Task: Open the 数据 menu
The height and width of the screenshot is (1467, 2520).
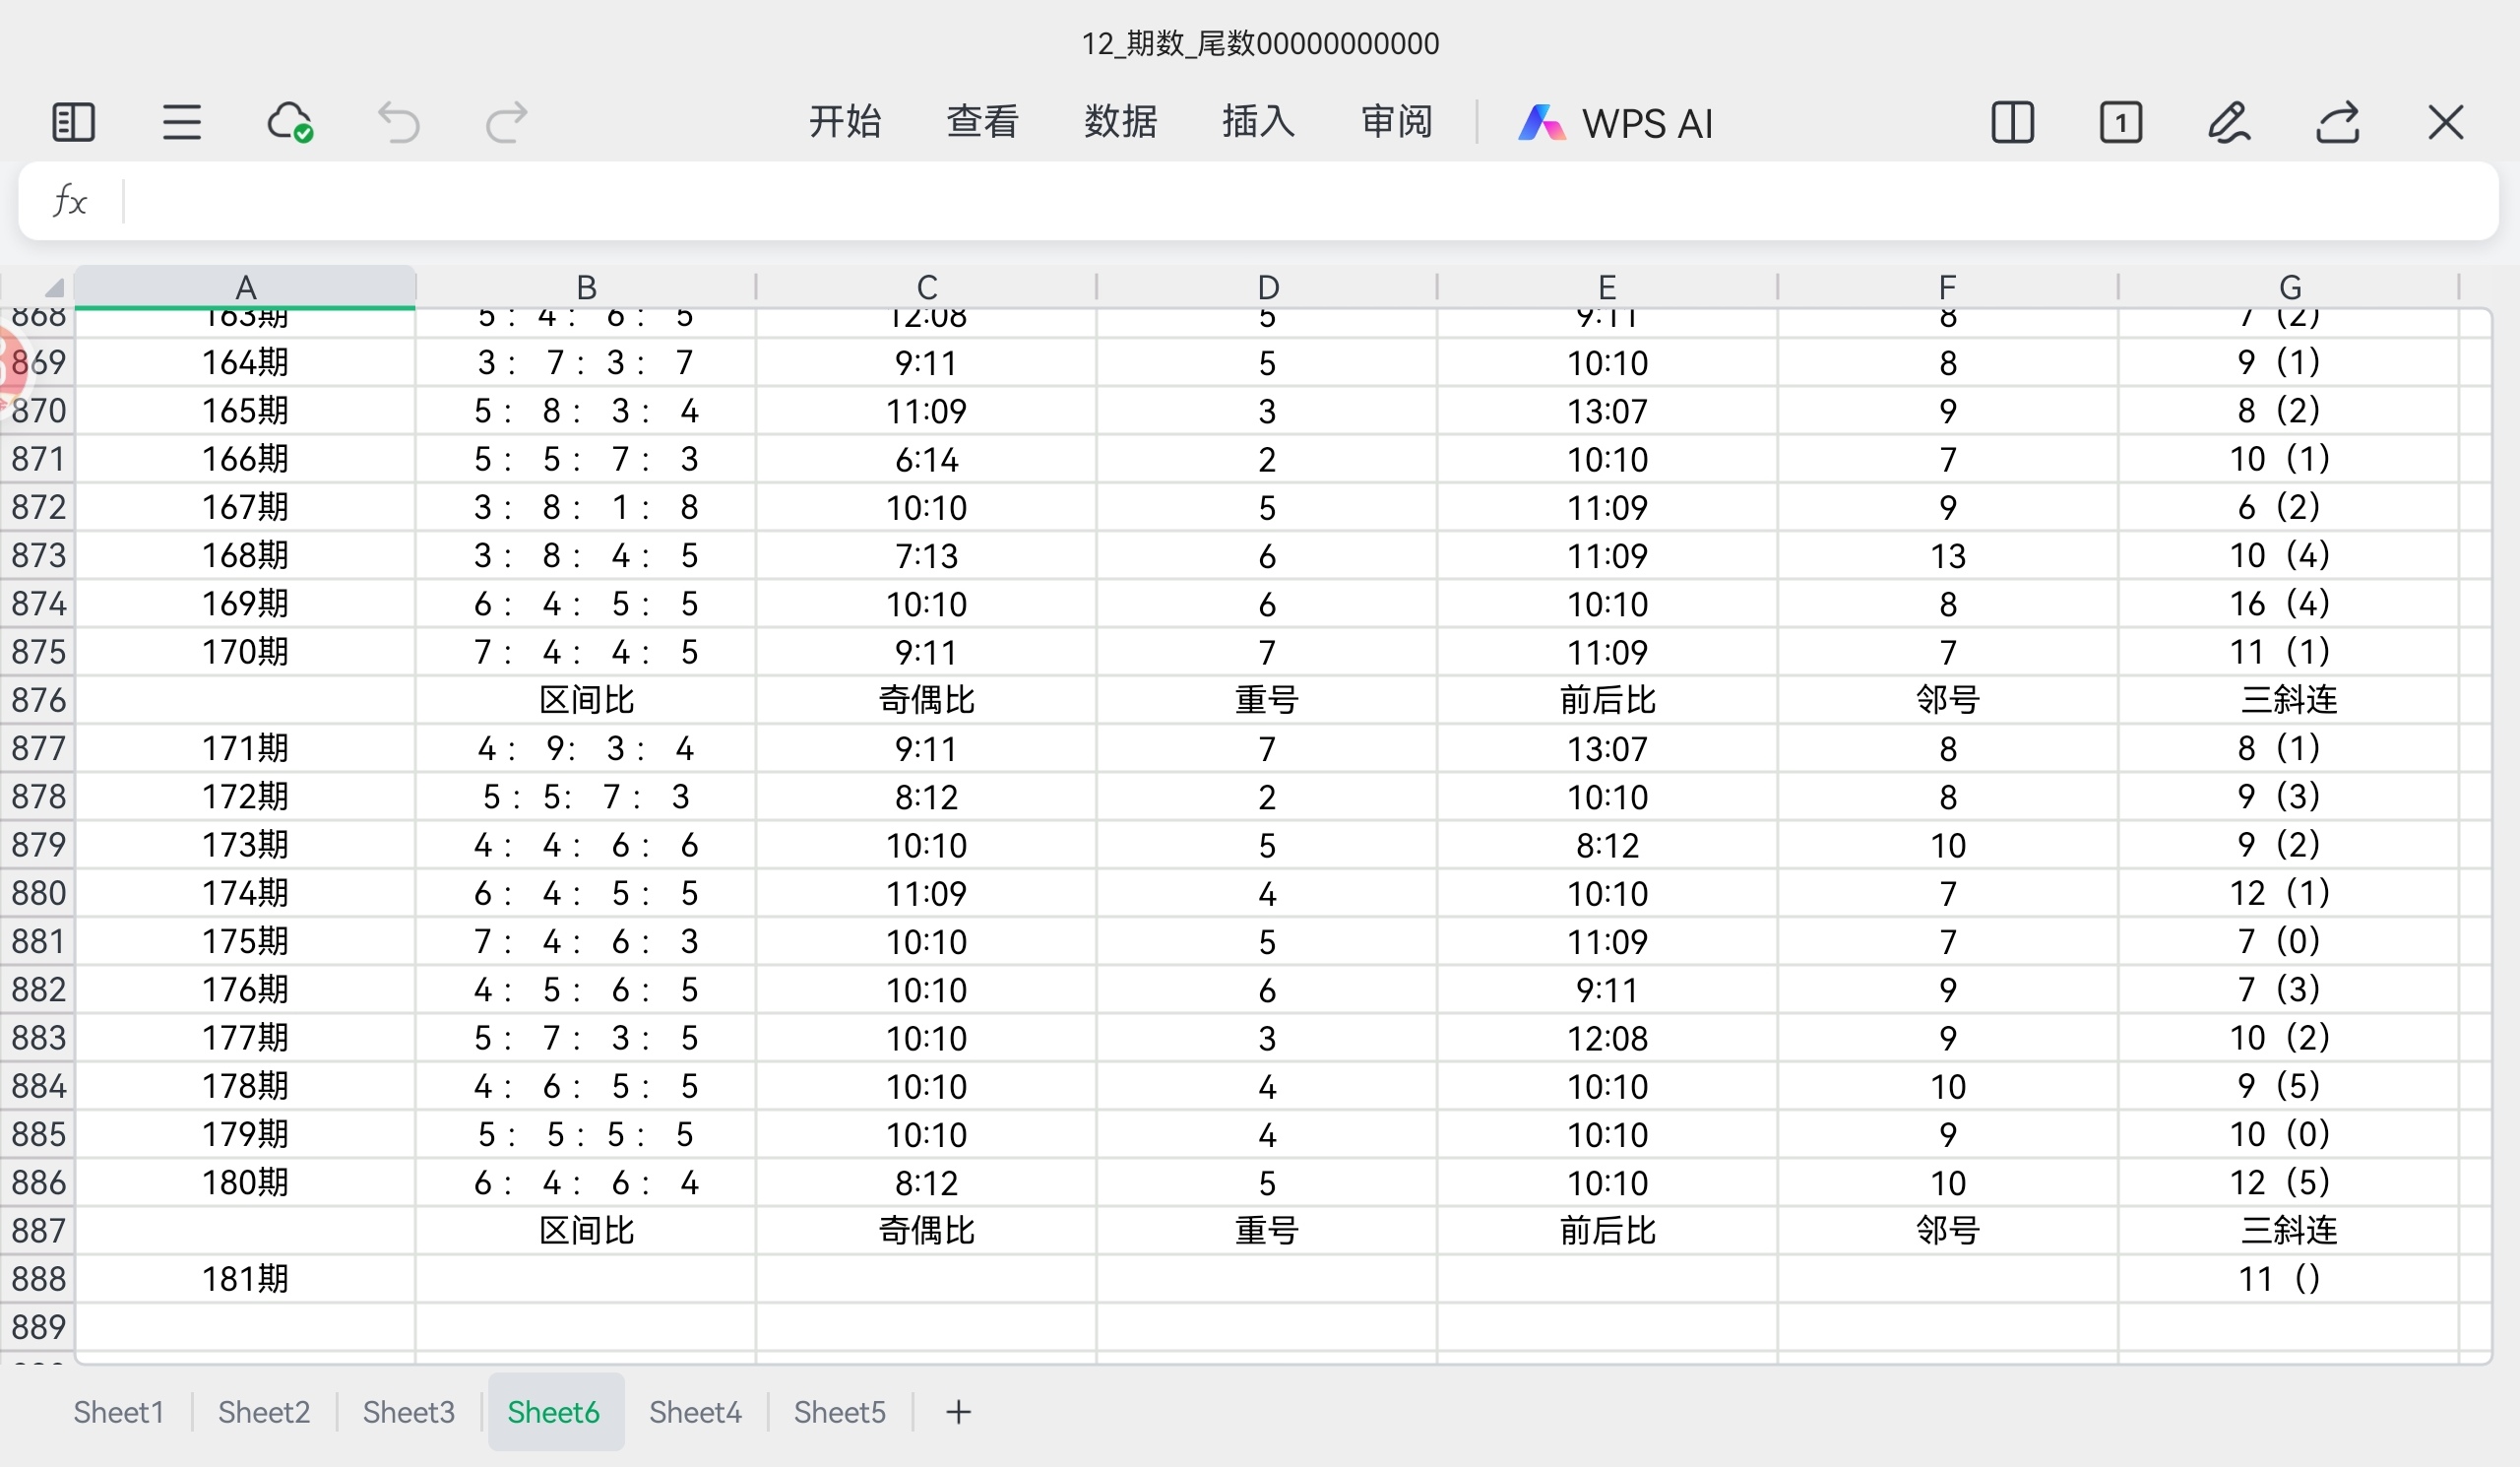Action: tap(1120, 122)
